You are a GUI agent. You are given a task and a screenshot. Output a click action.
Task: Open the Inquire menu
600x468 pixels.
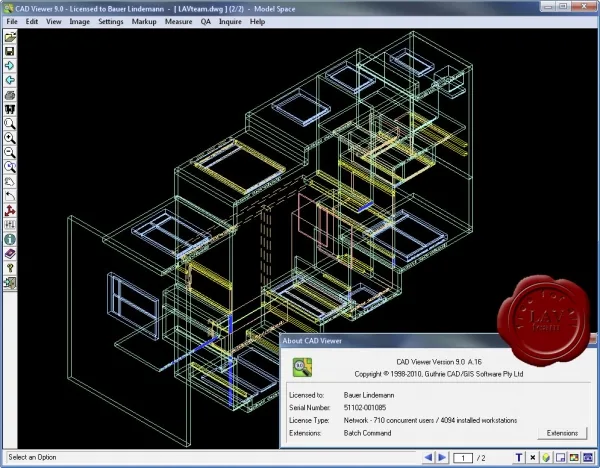[x=230, y=22]
